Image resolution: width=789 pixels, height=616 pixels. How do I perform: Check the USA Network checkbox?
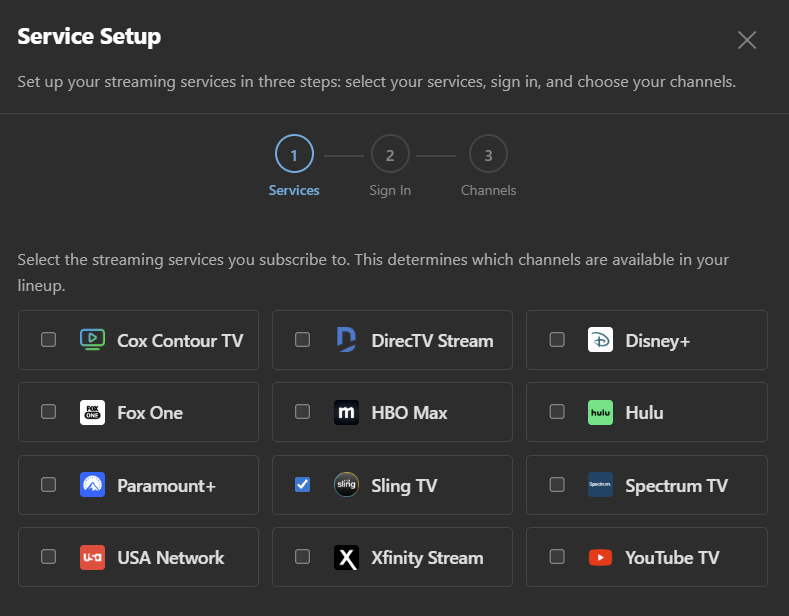pyautogui.click(x=48, y=557)
